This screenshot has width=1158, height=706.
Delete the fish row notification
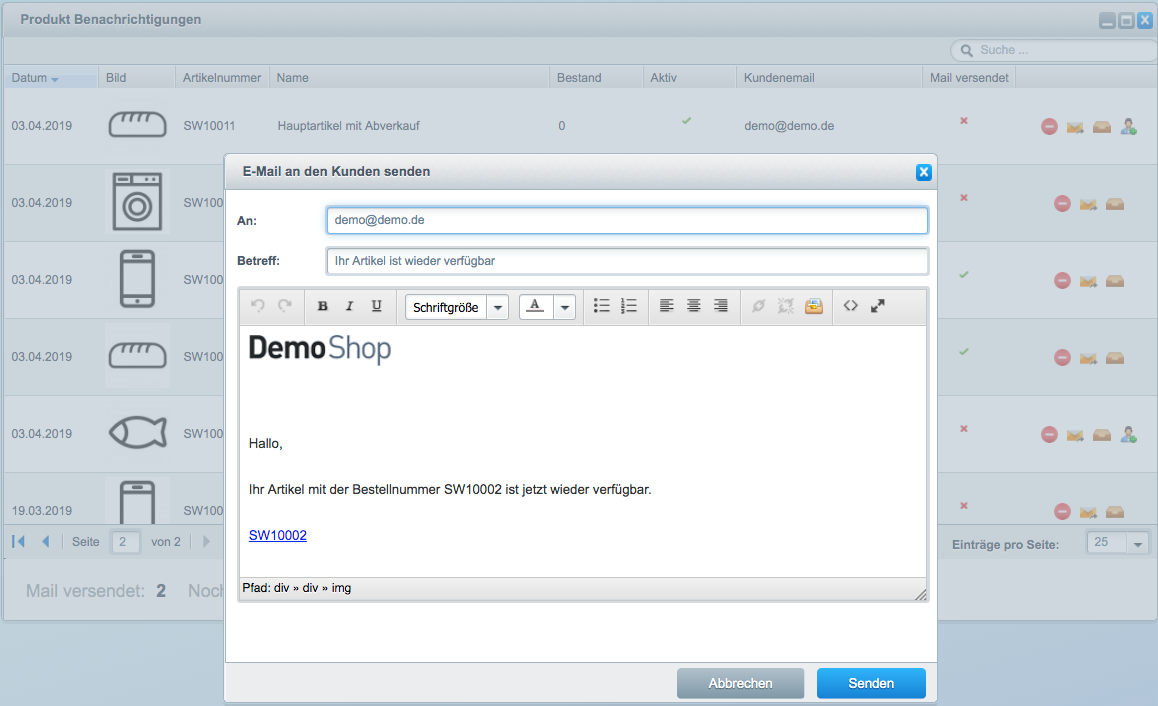(1049, 435)
